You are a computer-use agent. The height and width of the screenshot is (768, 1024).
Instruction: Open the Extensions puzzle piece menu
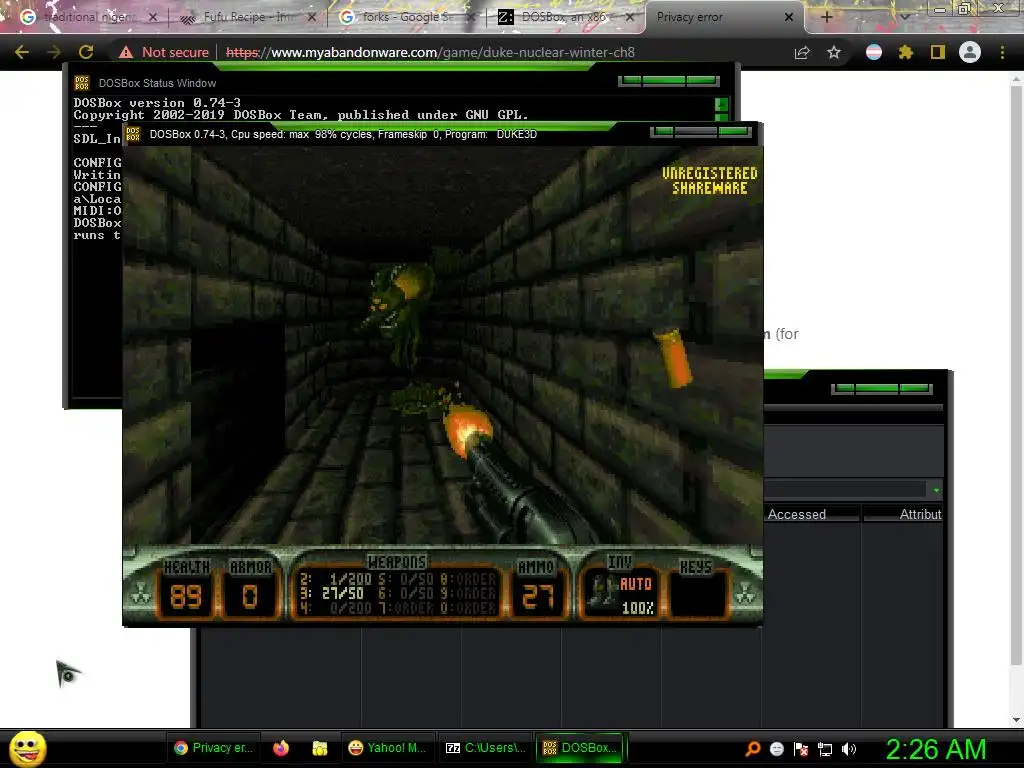coord(906,52)
